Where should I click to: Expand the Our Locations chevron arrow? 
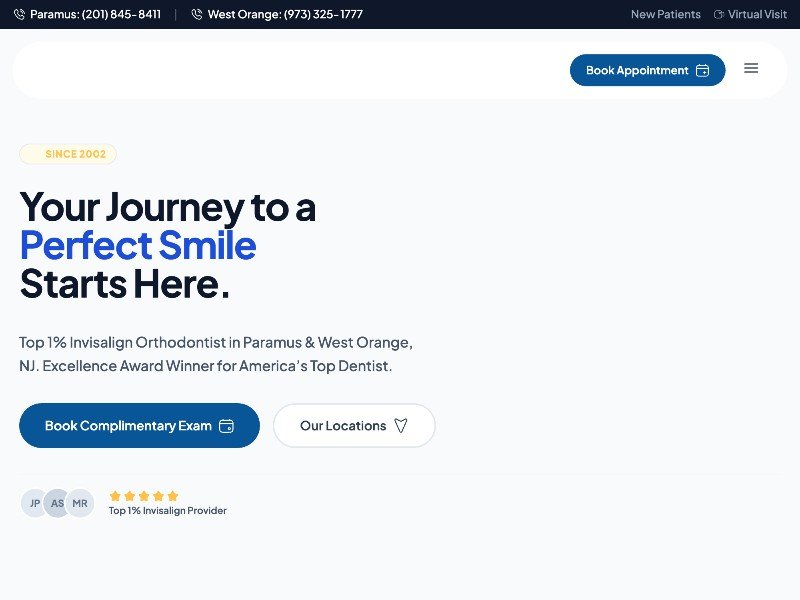coord(400,425)
